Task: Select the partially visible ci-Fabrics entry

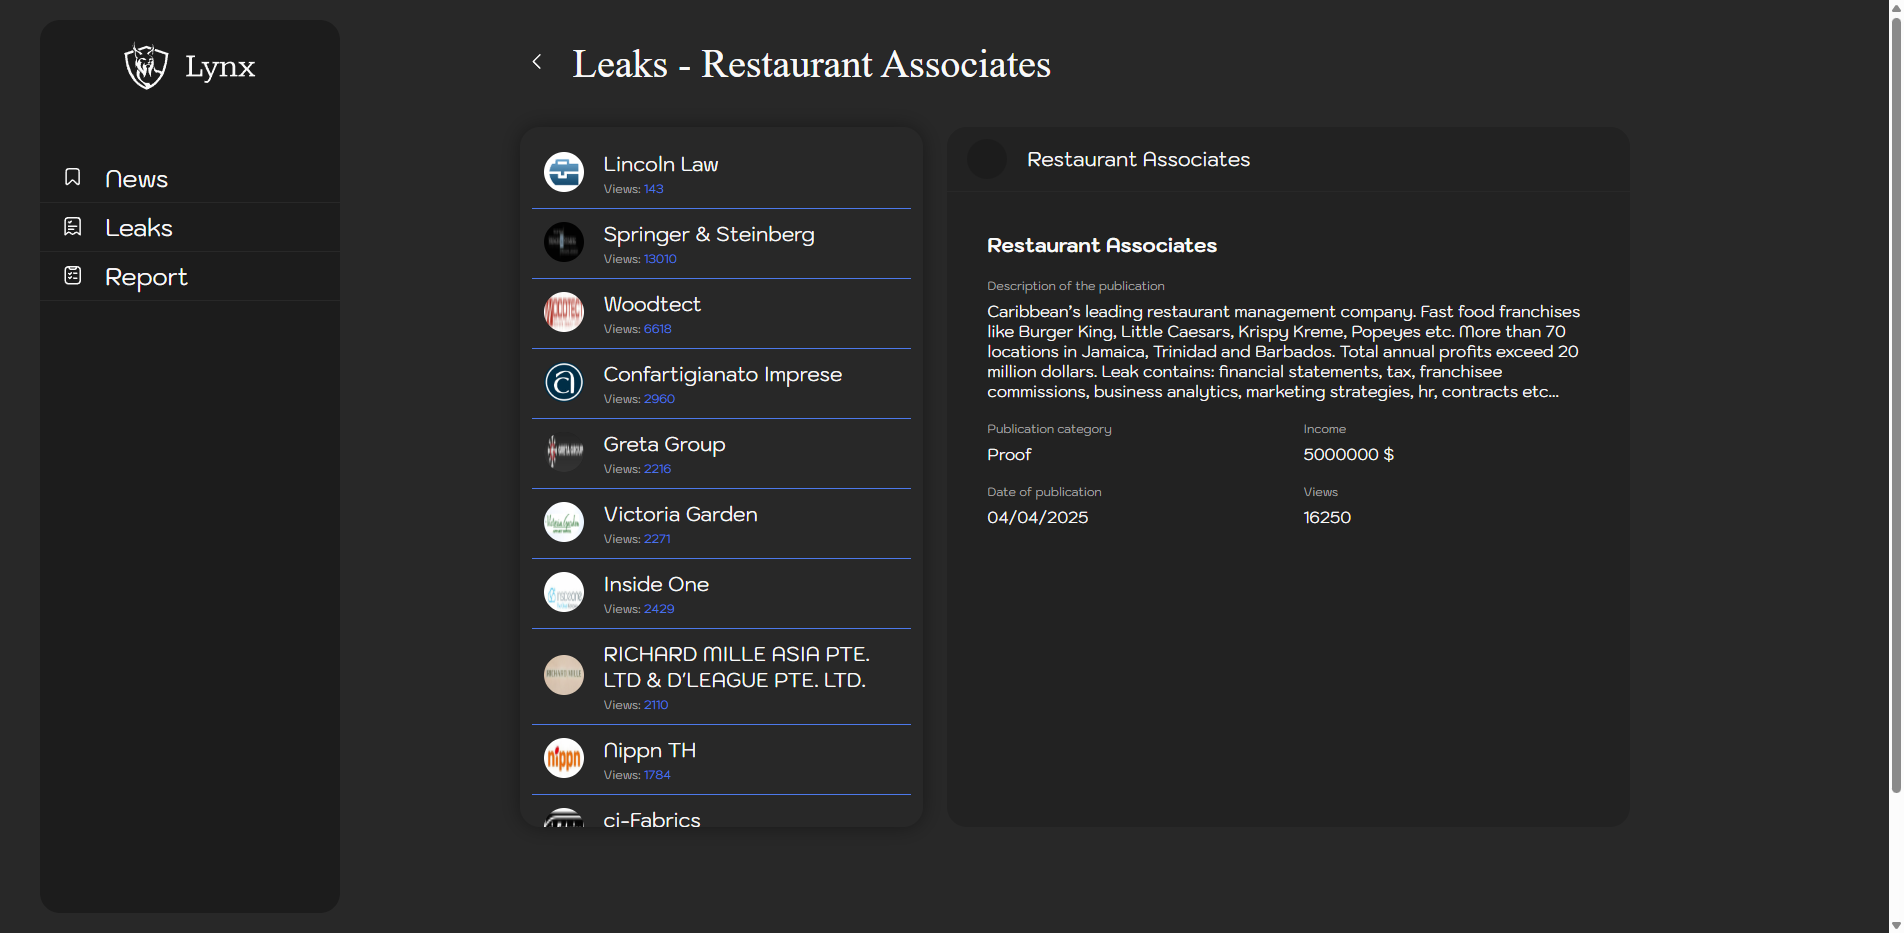Action: [652, 819]
